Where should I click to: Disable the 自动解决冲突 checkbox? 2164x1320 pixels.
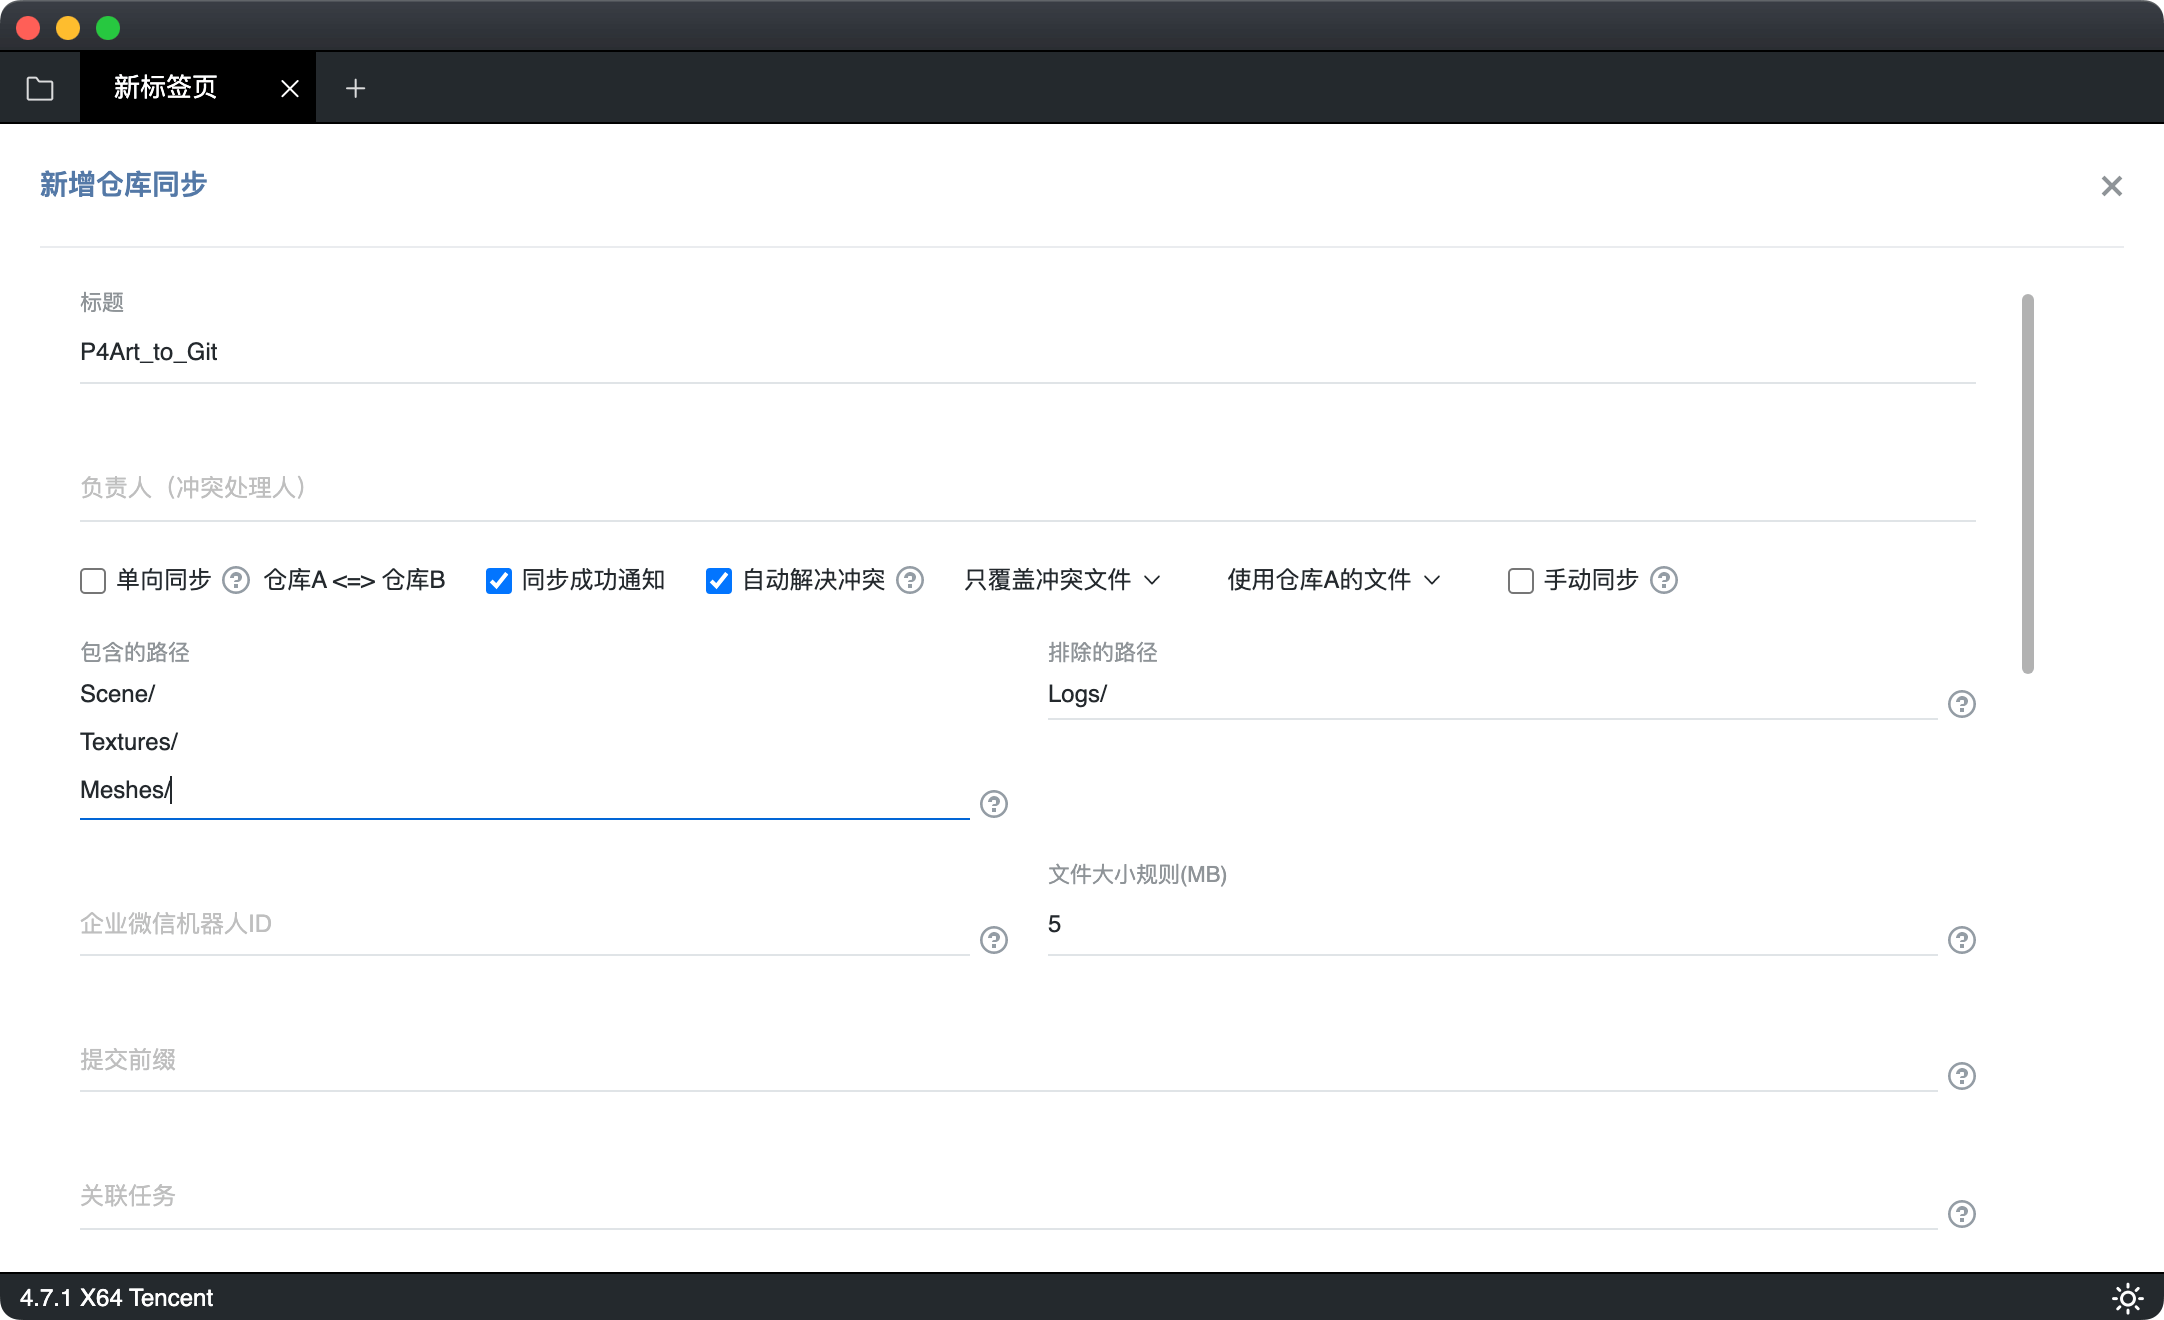pos(719,581)
